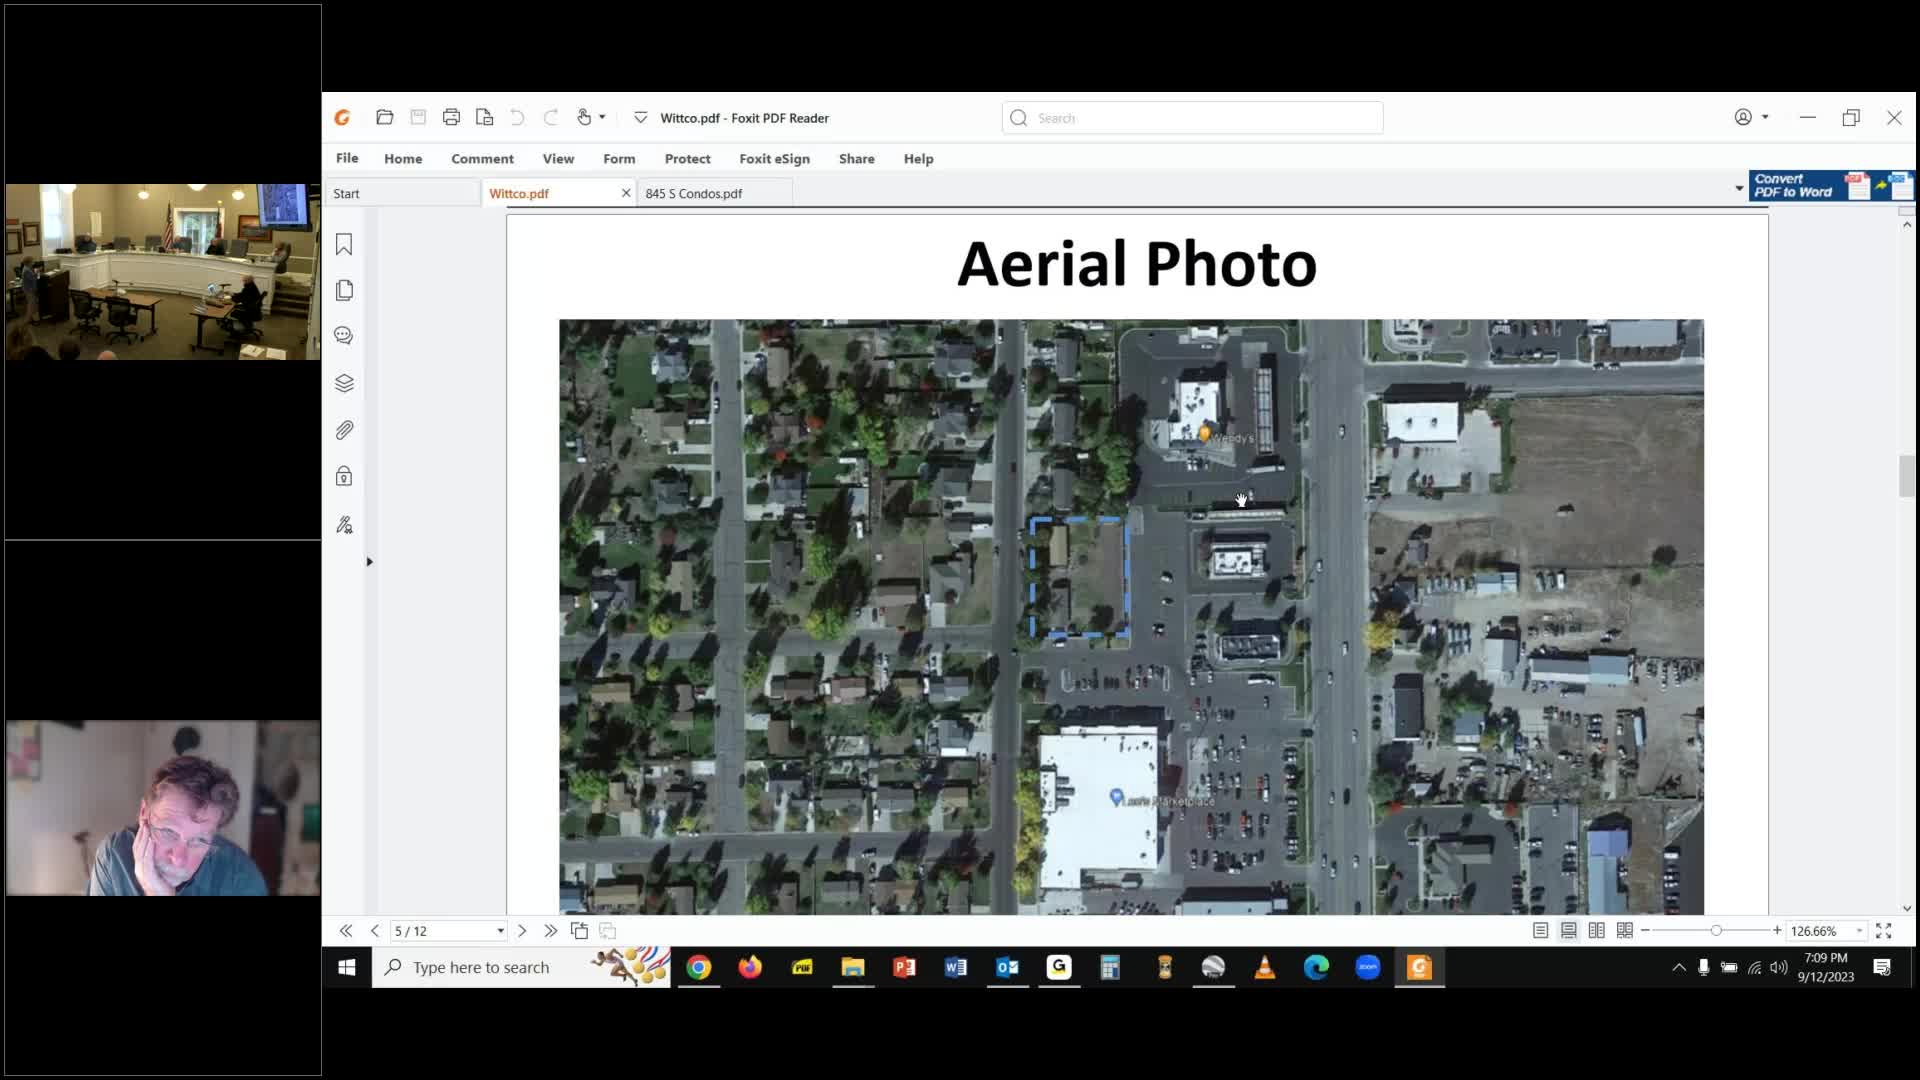
Task: Click the Open file folder icon
Action: (x=385, y=118)
